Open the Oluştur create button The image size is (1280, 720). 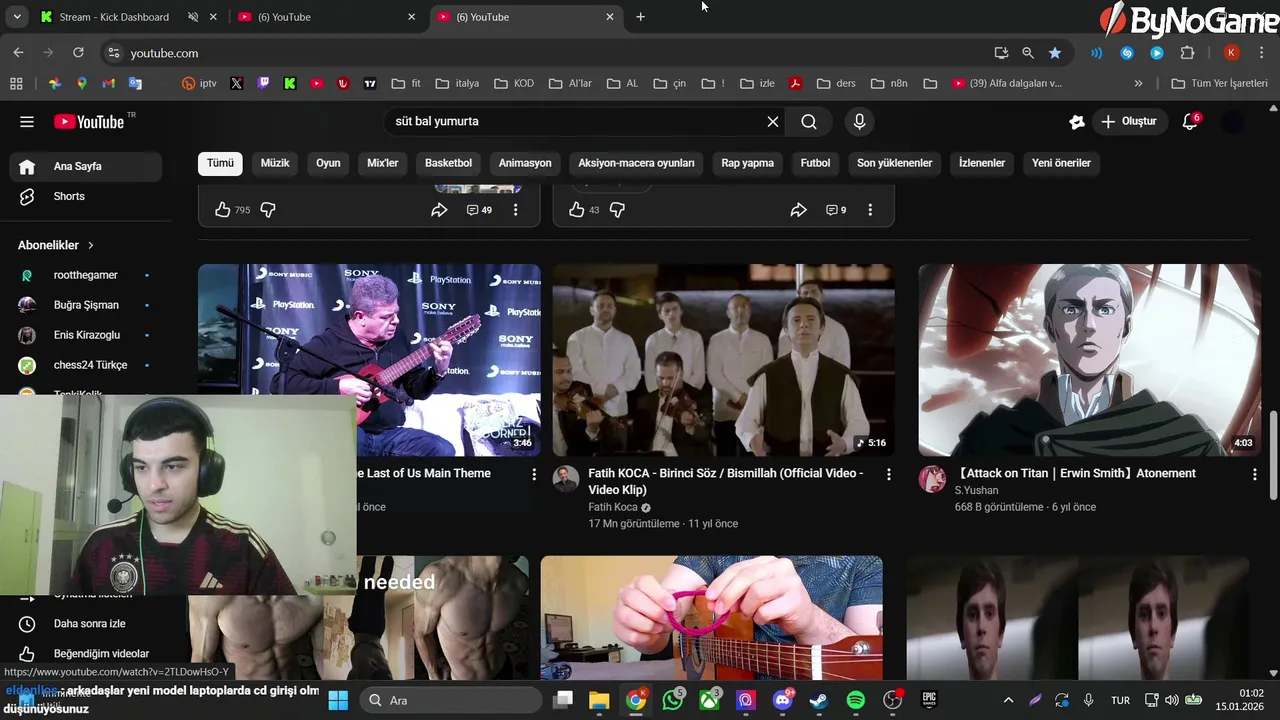[x=1129, y=122]
